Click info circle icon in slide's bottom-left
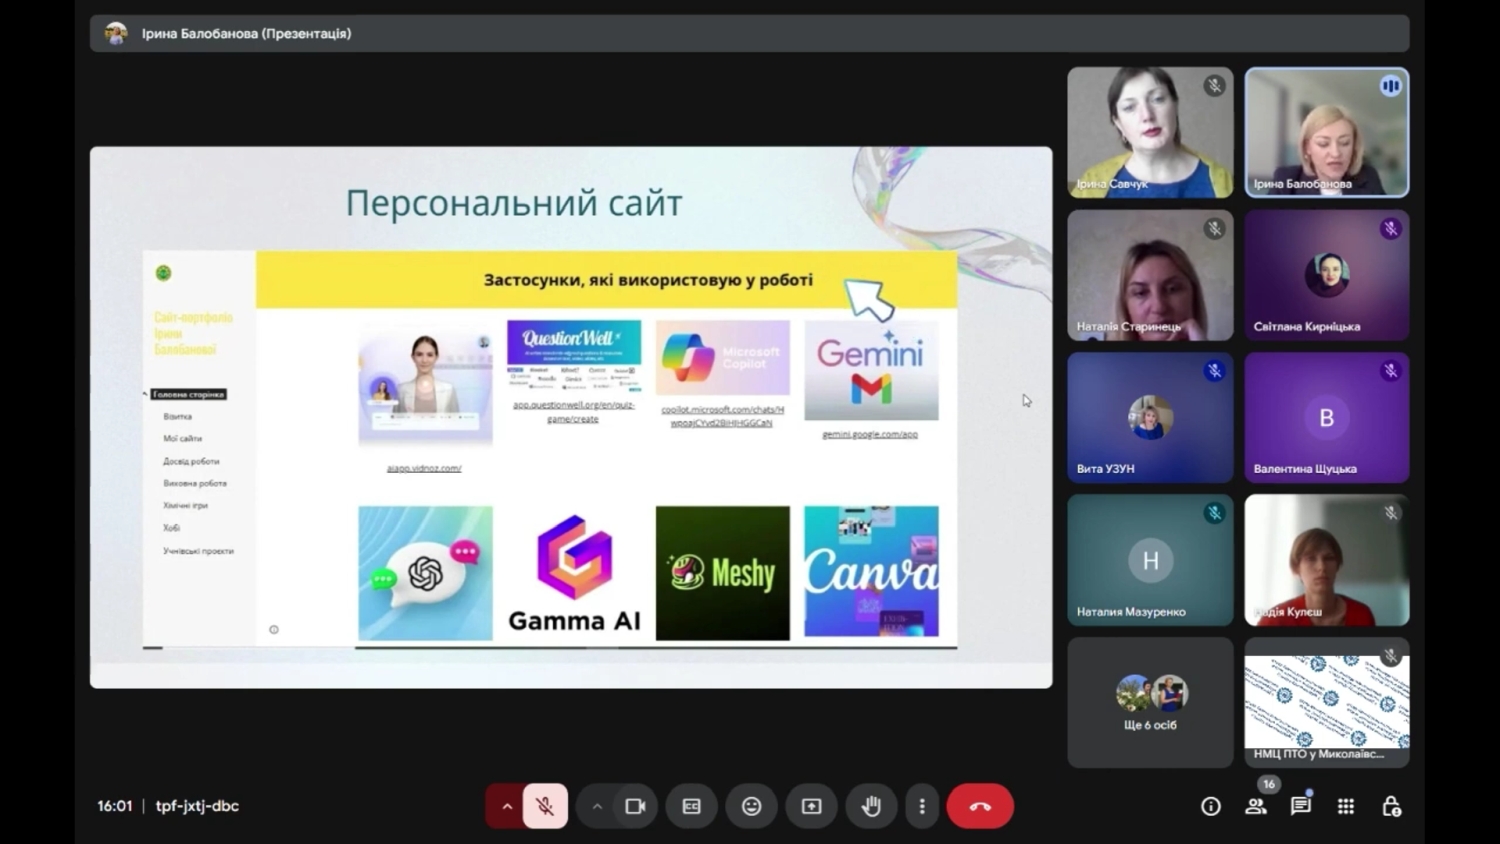The height and width of the screenshot is (844, 1500). [274, 630]
